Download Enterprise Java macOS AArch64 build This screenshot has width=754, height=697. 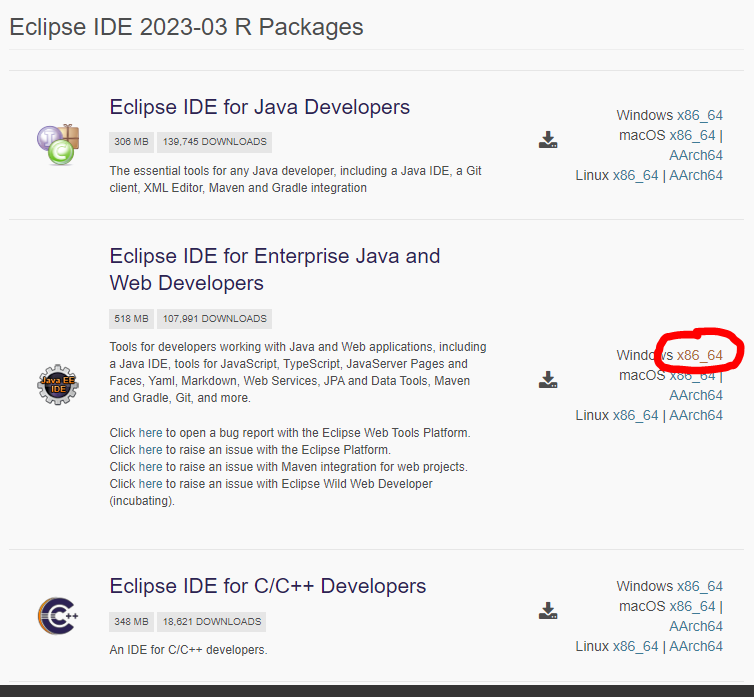pyautogui.click(x=696, y=395)
